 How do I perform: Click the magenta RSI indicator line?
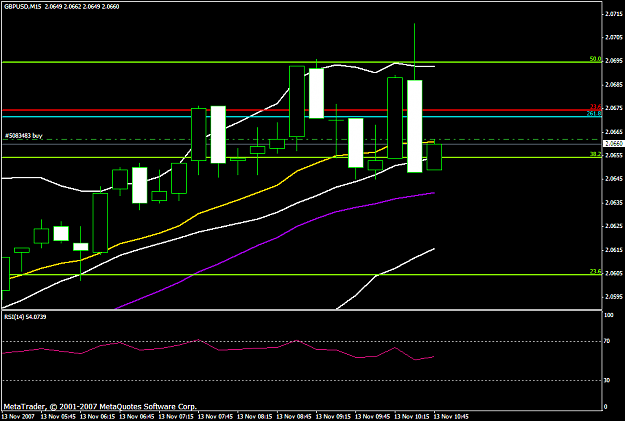point(218,350)
